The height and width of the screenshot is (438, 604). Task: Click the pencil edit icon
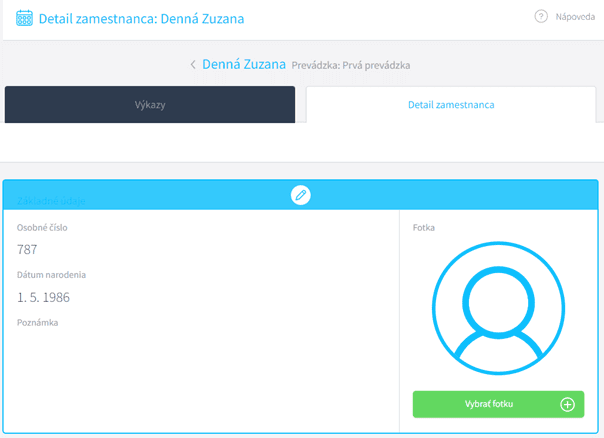click(301, 195)
